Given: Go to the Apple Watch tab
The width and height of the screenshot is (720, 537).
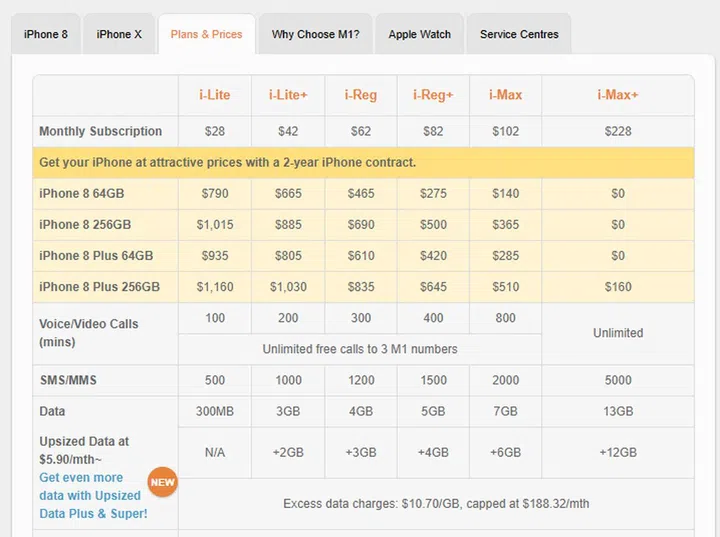Looking at the screenshot, I should coord(419,34).
